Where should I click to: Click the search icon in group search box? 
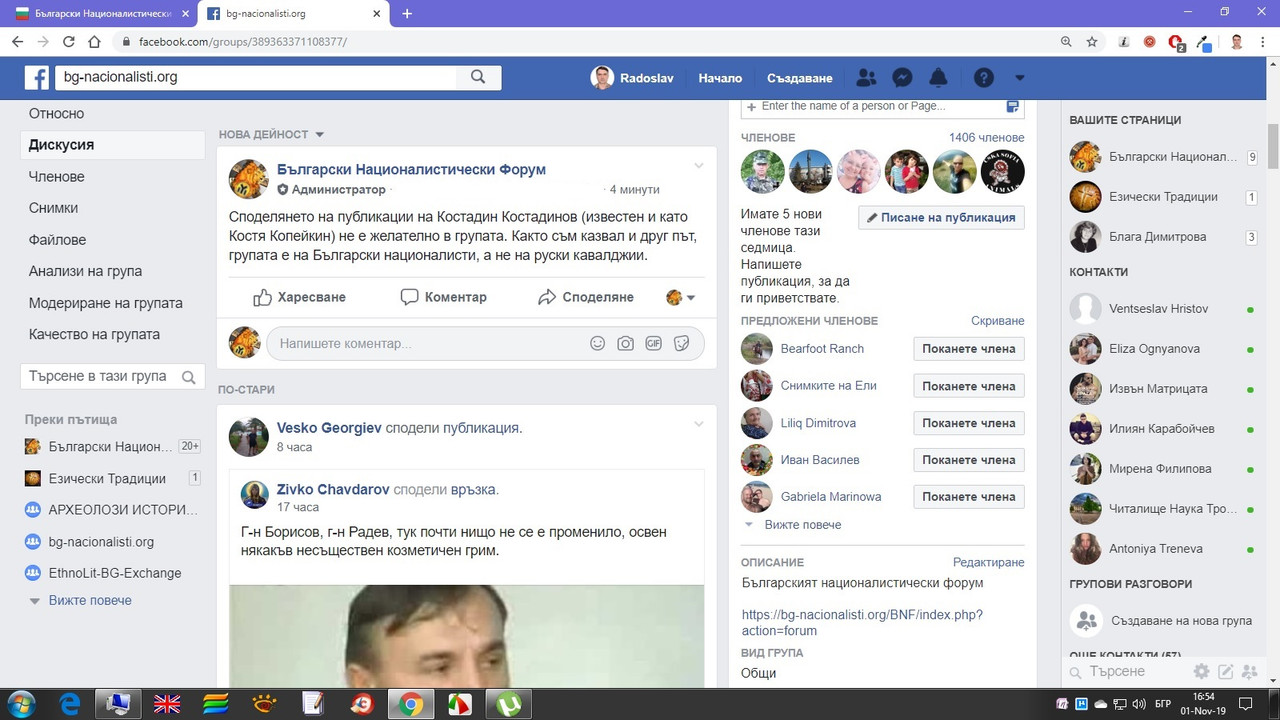point(188,377)
